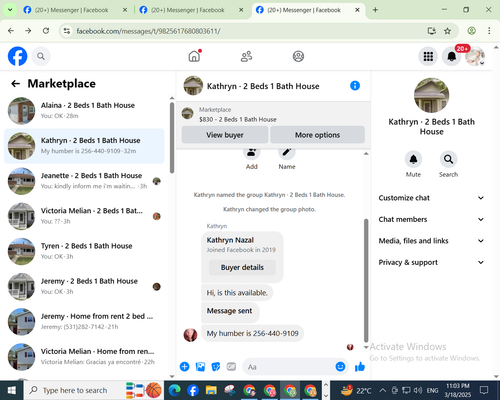Screen dimensions: 500x400
Task: Choose a GIF icon in composer
Action: (231, 367)
